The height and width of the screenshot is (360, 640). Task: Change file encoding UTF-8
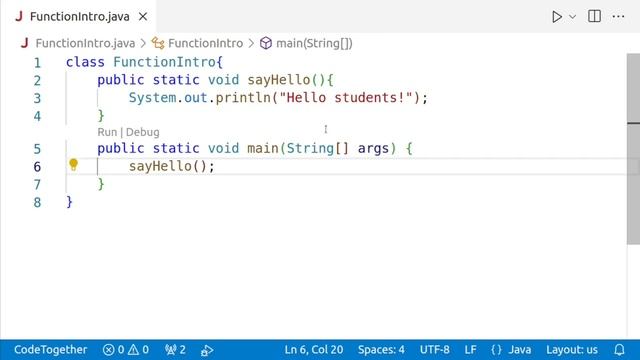435,350
